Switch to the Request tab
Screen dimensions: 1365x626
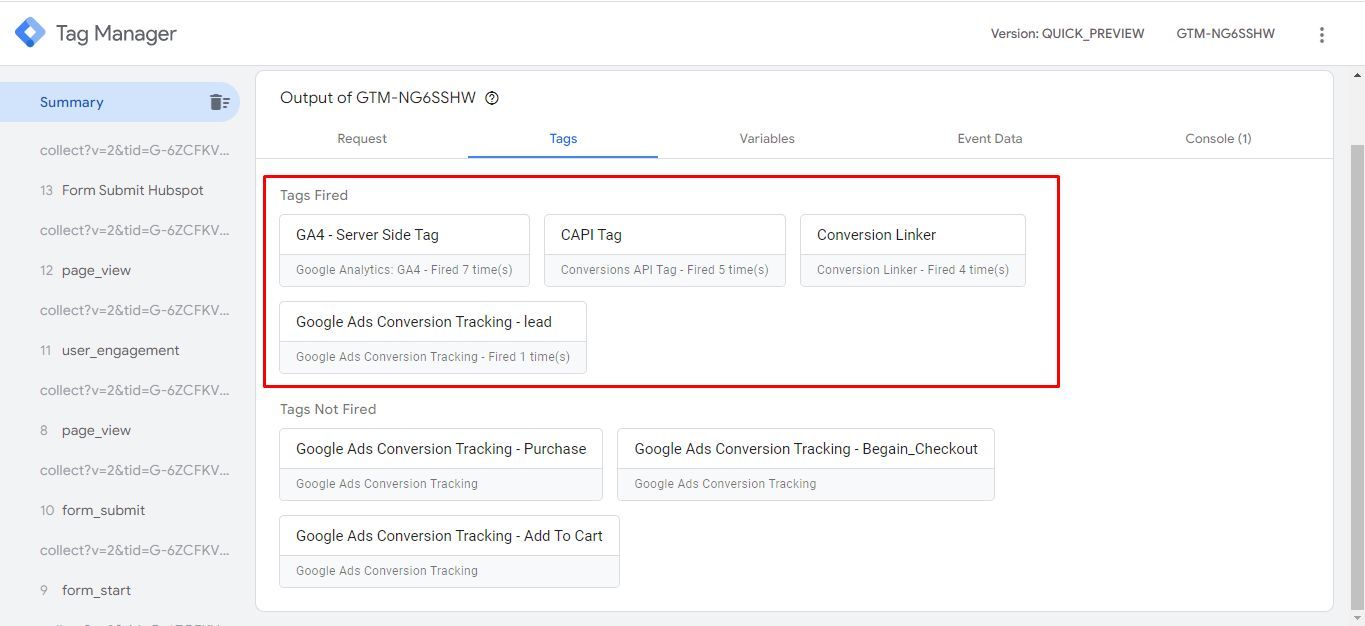(362, 139)
